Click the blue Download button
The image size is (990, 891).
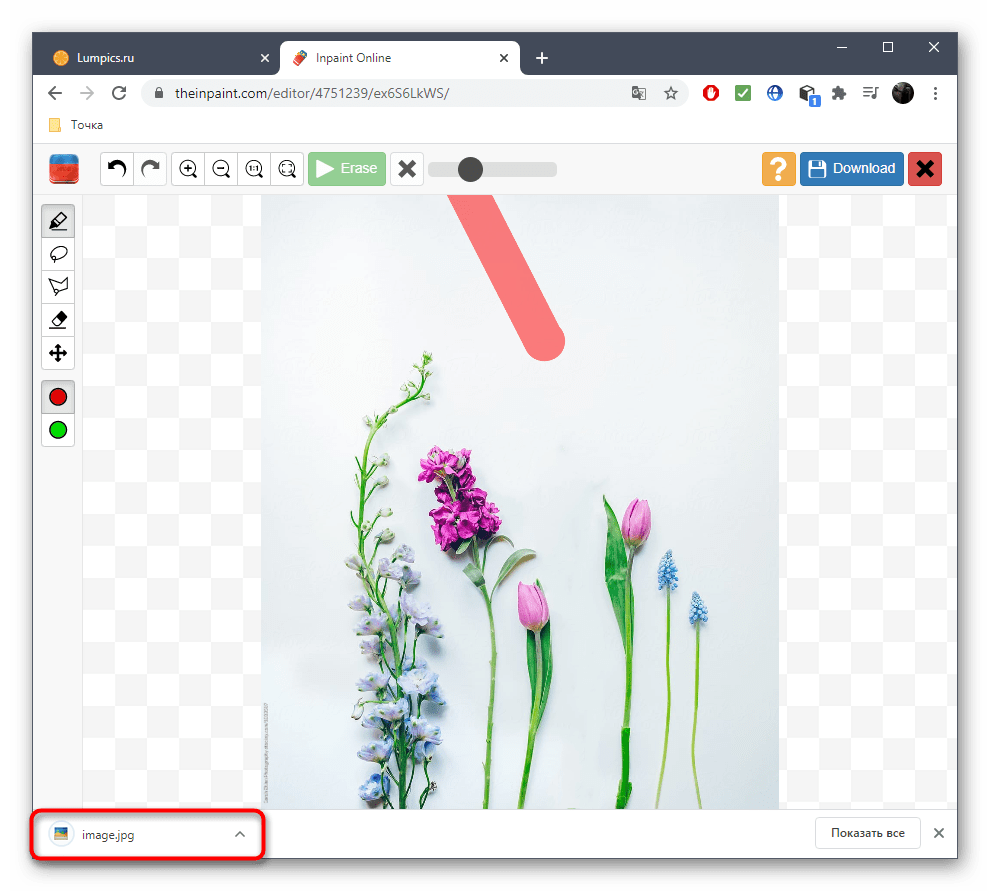point(852,169)
